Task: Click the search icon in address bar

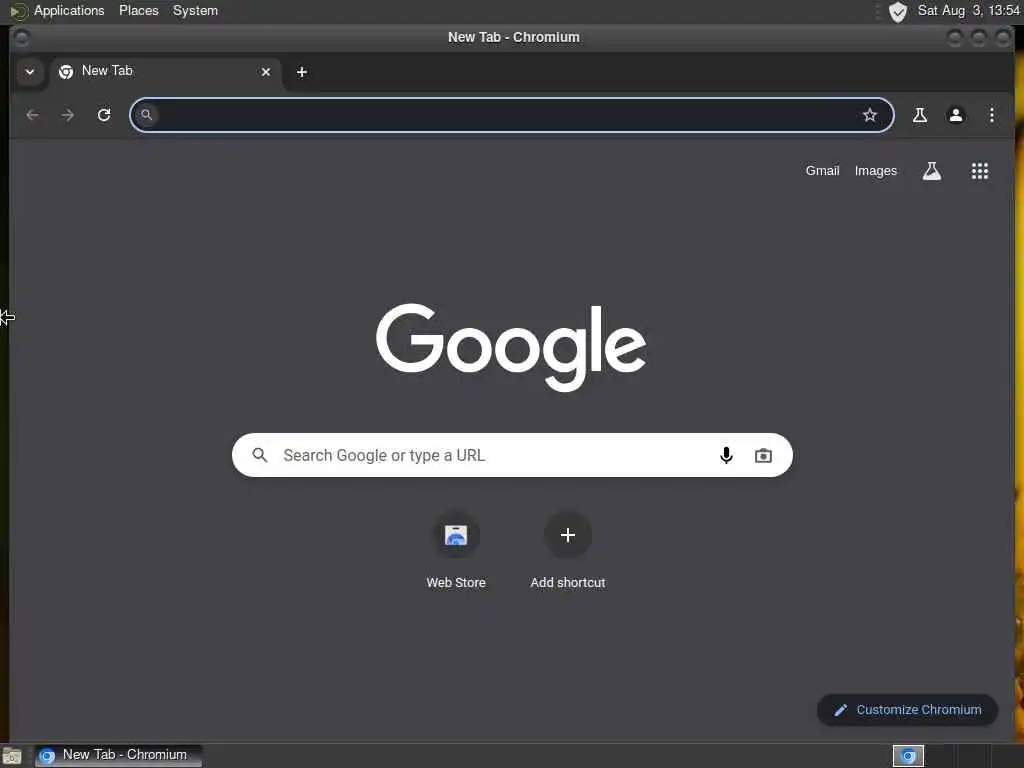Action: tap(146, 115)
